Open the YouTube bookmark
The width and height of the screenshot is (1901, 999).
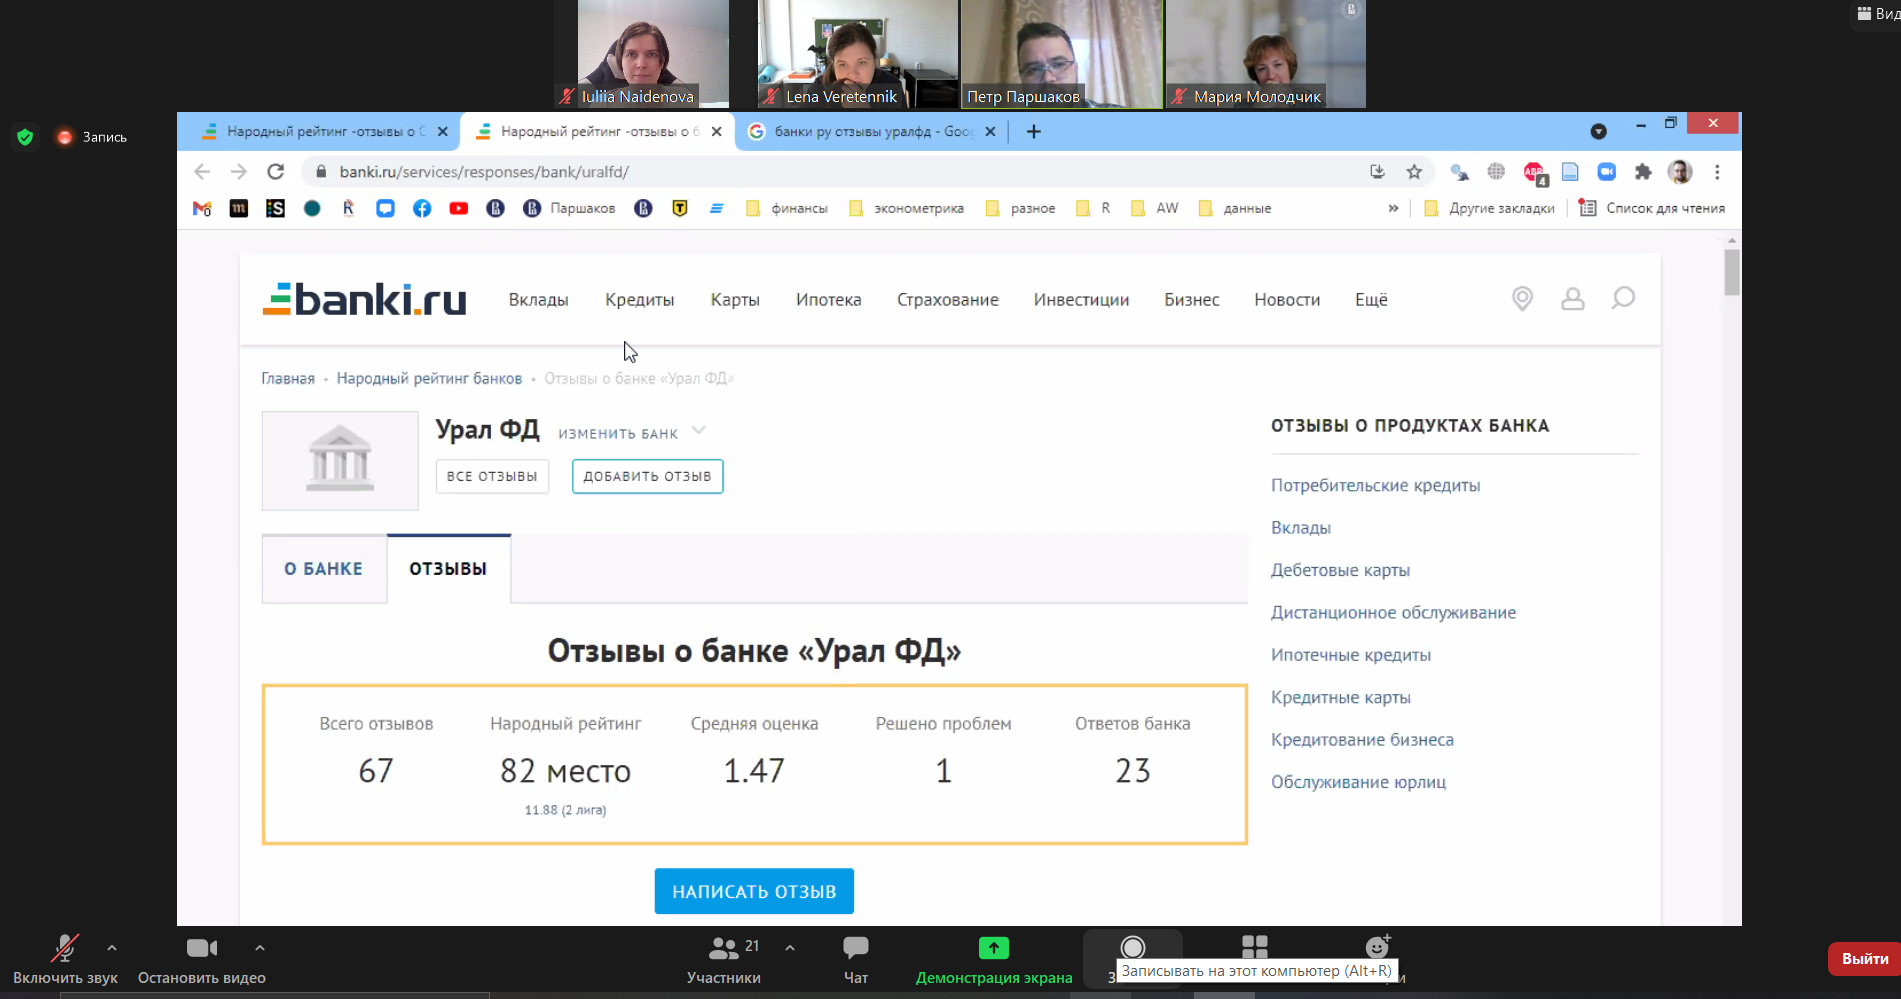tap(459, 208)
